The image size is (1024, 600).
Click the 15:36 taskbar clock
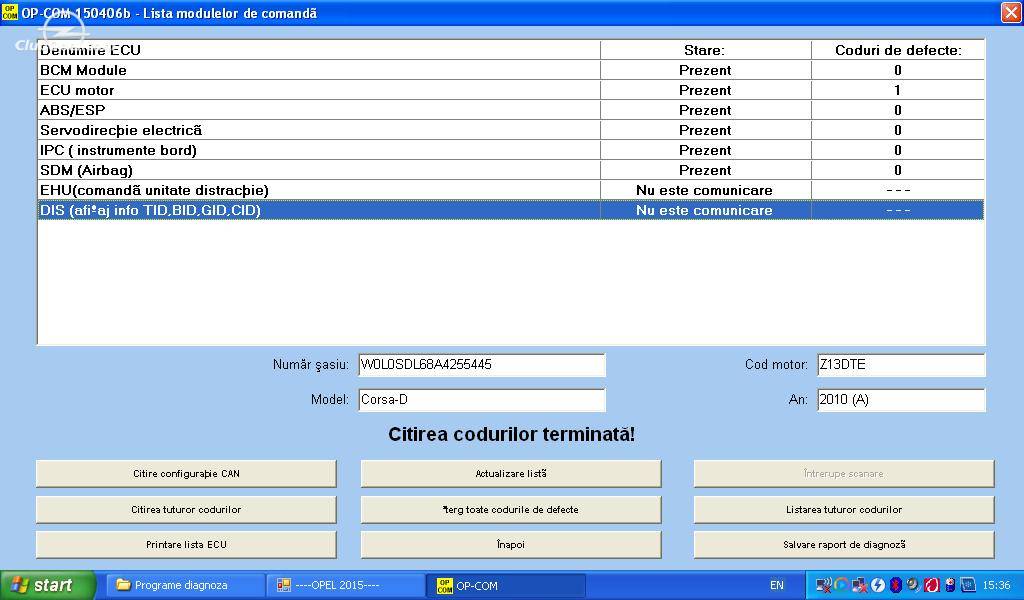pyautogui.click(x=996, y=585)
